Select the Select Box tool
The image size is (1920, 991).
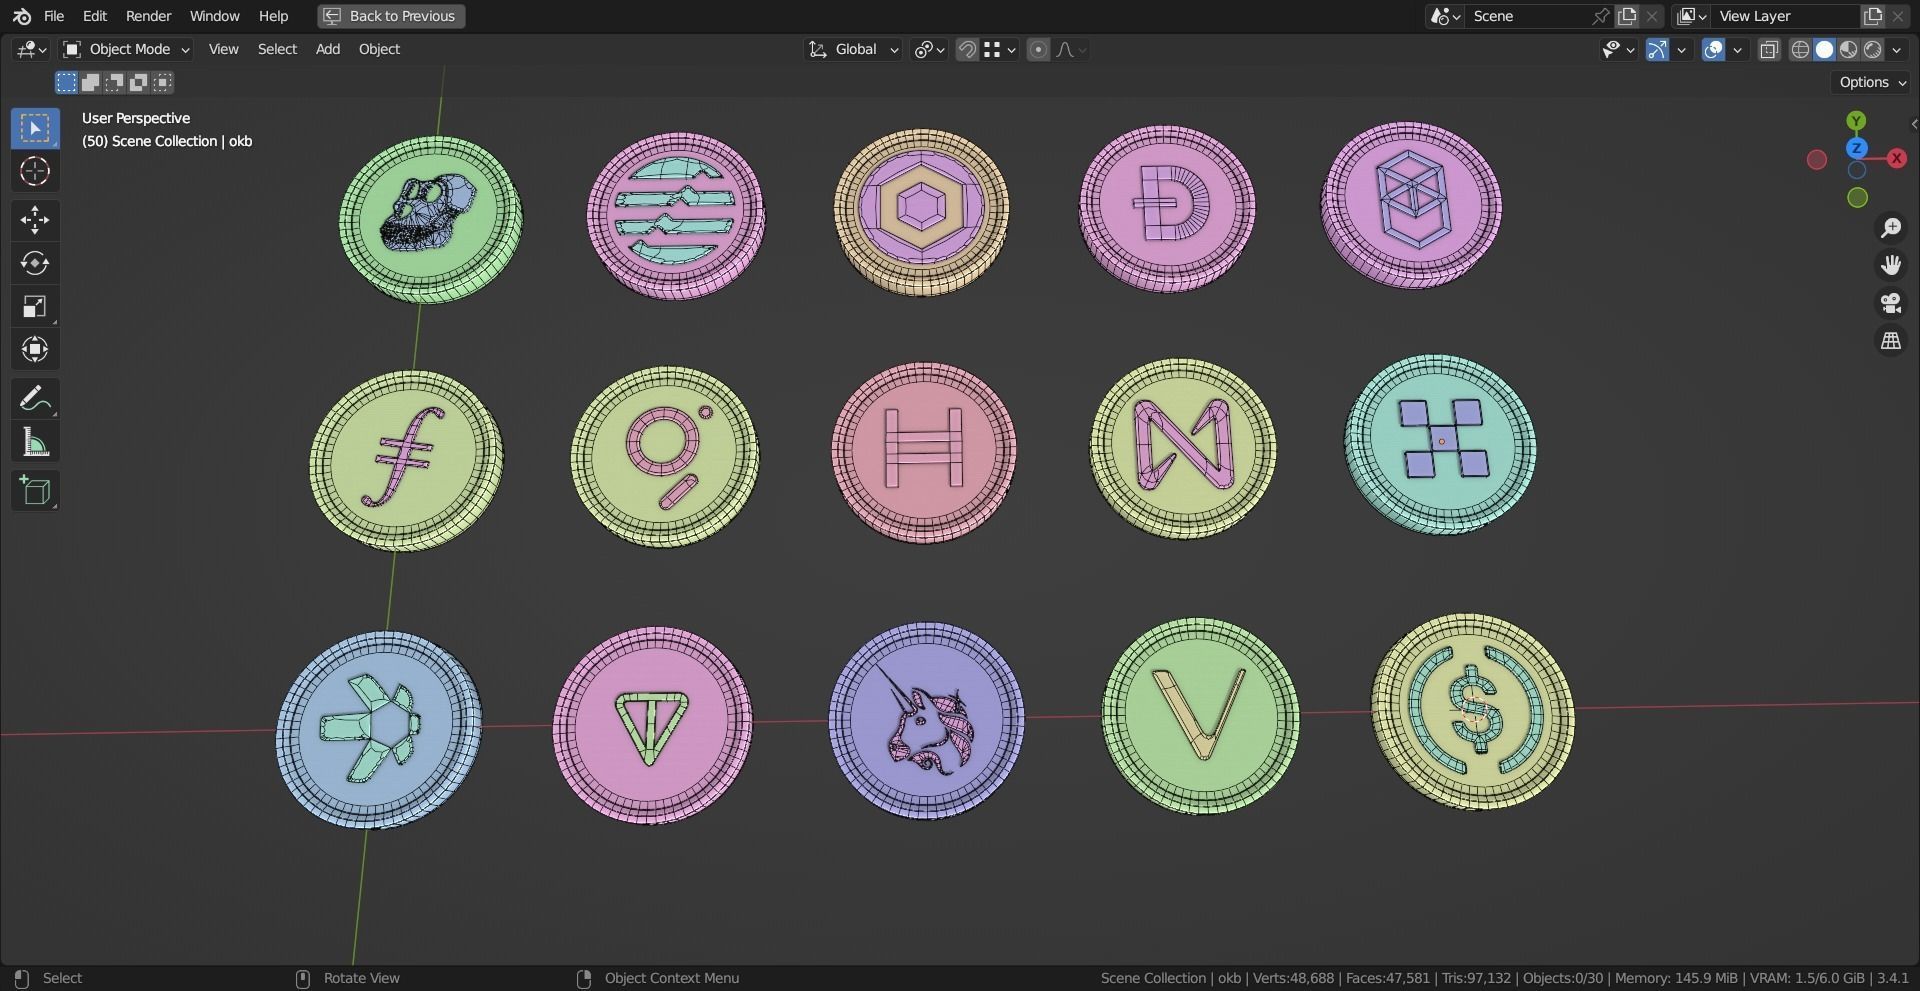tap(35, 128)
